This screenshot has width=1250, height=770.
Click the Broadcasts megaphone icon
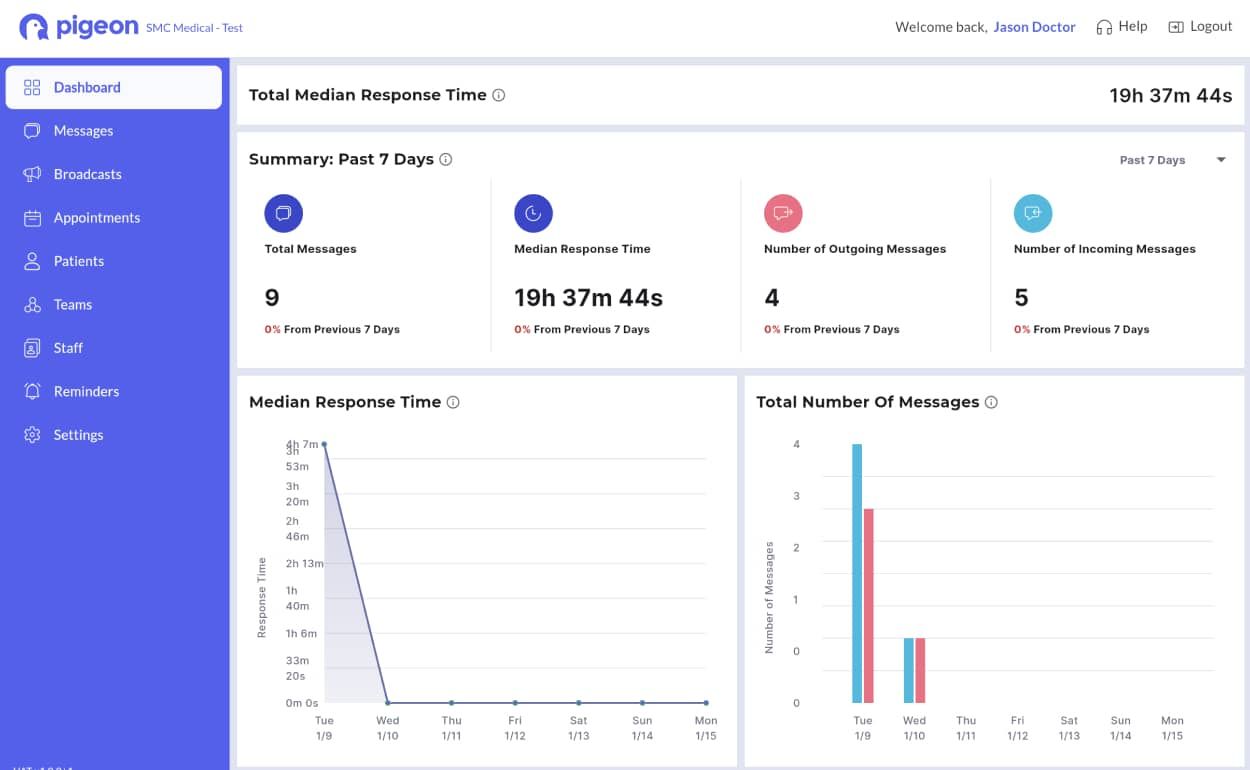[x=31, y=174]
